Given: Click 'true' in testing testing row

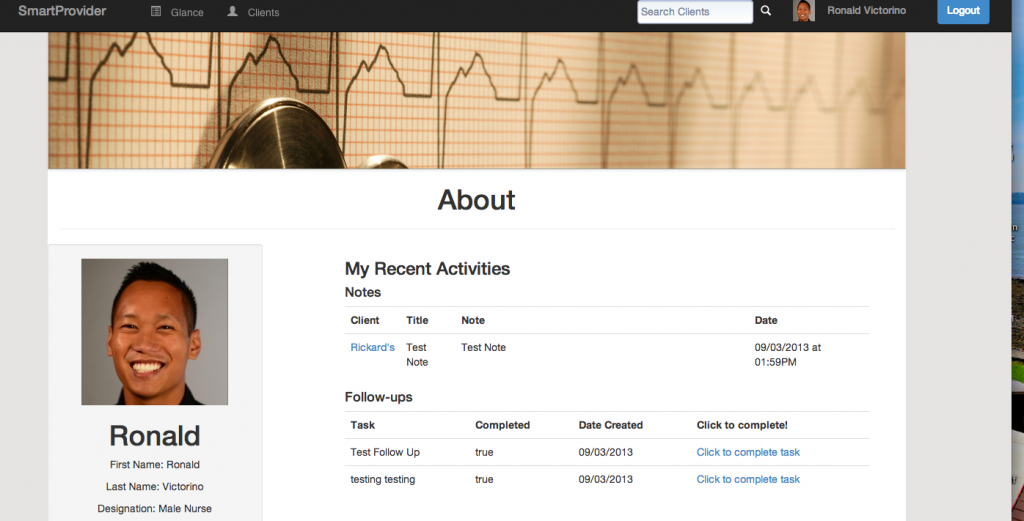Looking at the screenshot, I should [x=484, y=479].
